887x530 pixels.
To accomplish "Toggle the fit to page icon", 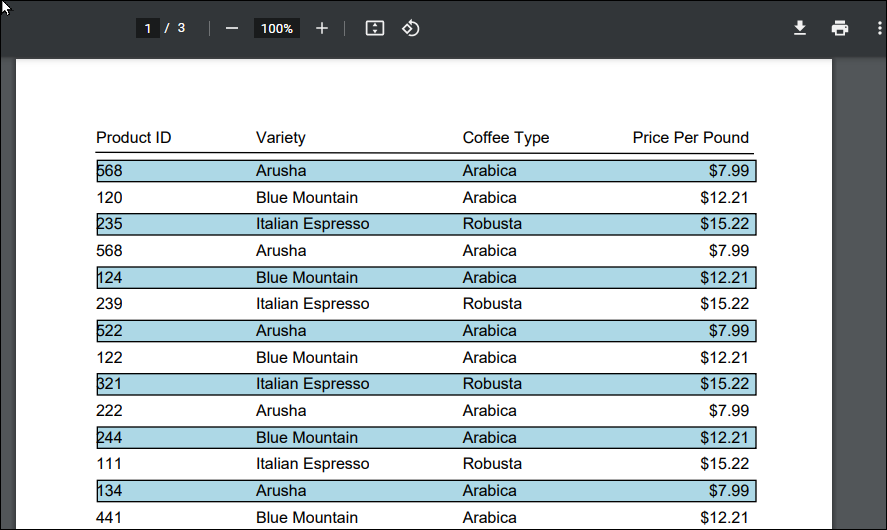I will point(375,28).
